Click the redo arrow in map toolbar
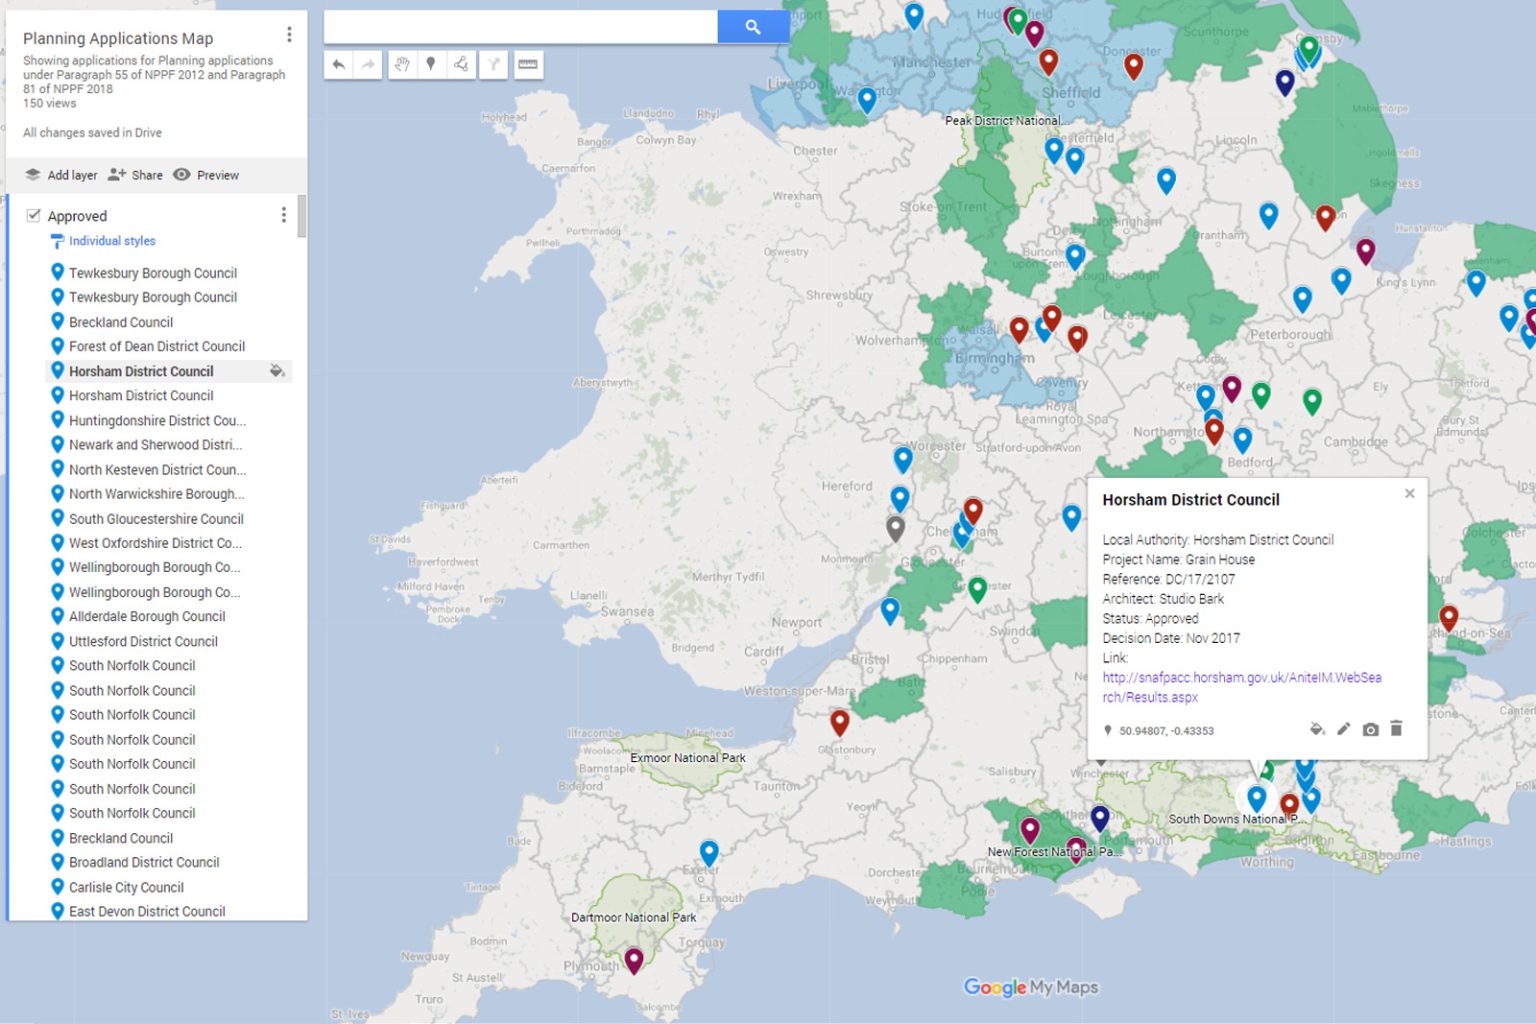Image resolution: width=1536 pixels, height=1024 pixels. pyautogui.click(x=368, y=65)
